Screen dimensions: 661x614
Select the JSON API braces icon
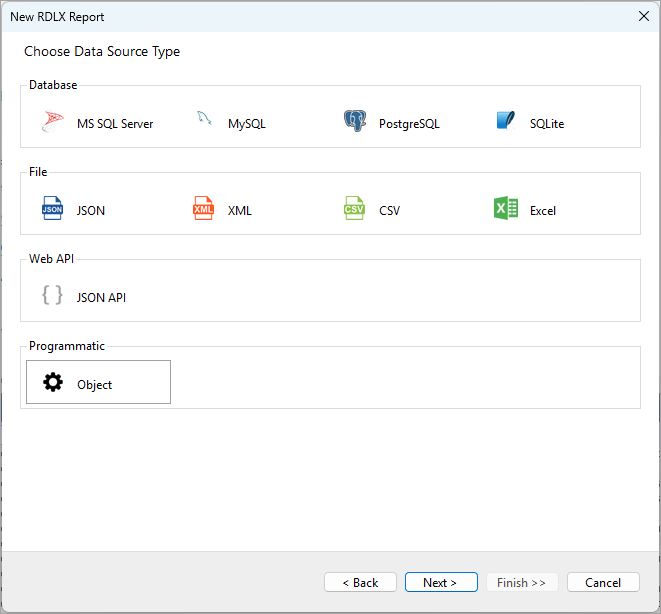[52, 295]
